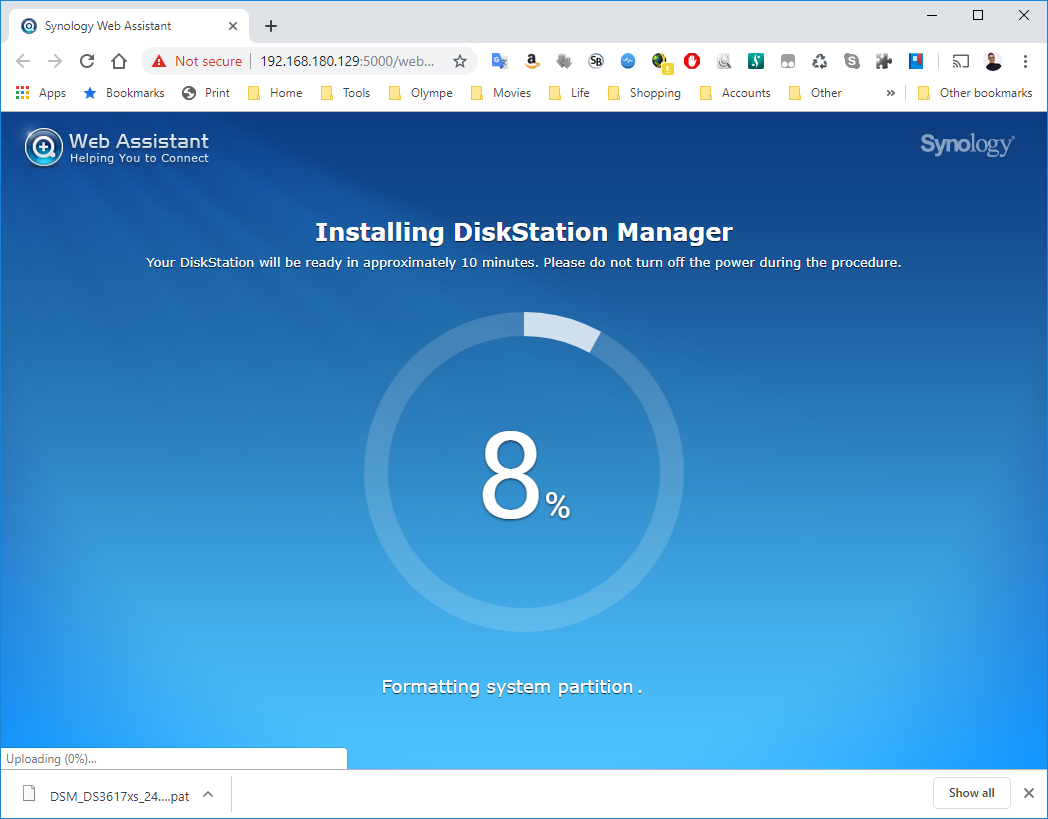Screen dimensions: 1048x819
Task: Open the Home bookmarks folder
Action: pyautogui.click(x=275, y=93)
